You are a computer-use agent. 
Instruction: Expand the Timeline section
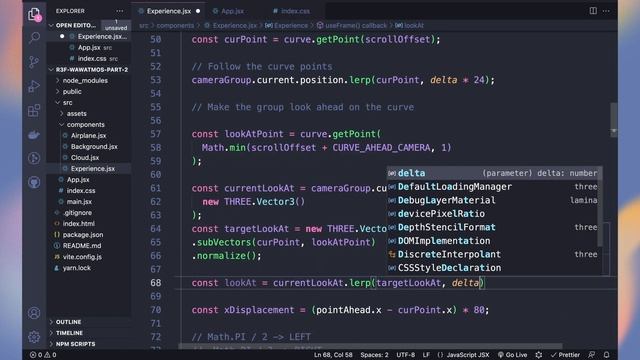[69, 333]
